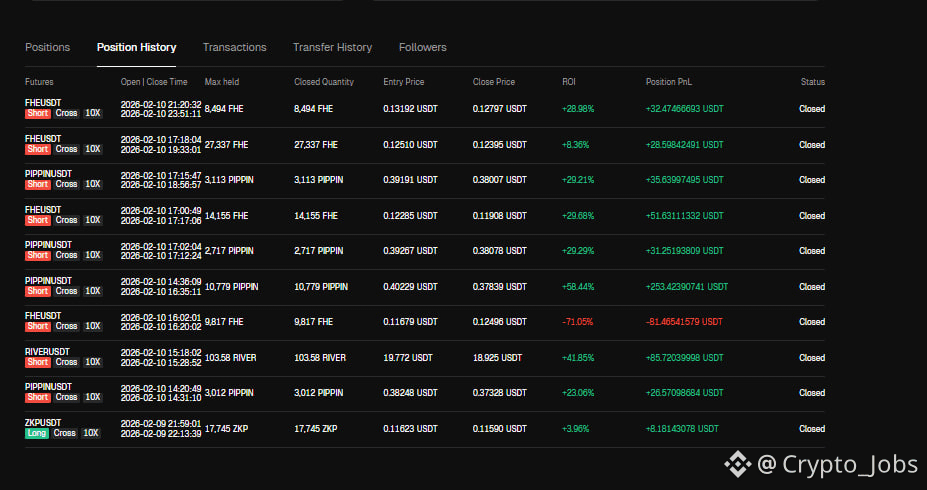
Task: Click the 10X leverage badge on ZKPUSDT
Action: tap(92, 434)
